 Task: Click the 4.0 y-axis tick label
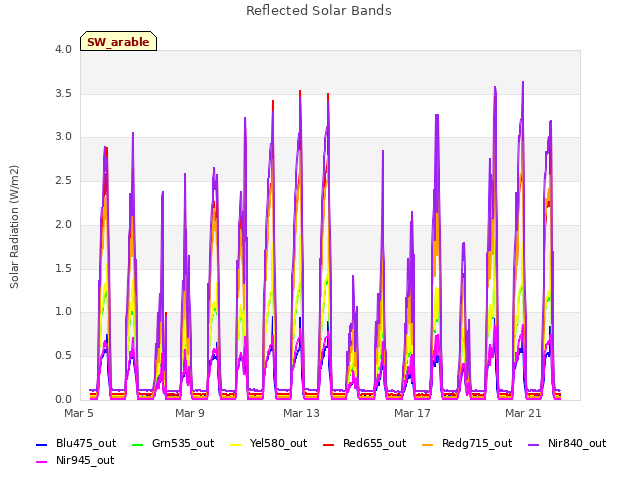[63, 49]
